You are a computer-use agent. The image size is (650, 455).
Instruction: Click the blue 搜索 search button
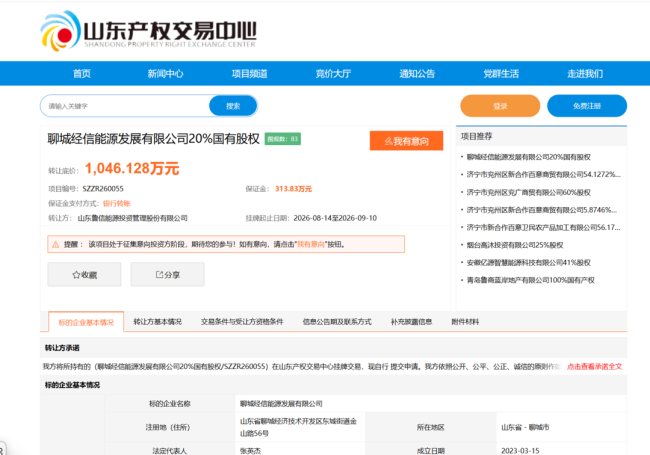click(x=233, y=106)
